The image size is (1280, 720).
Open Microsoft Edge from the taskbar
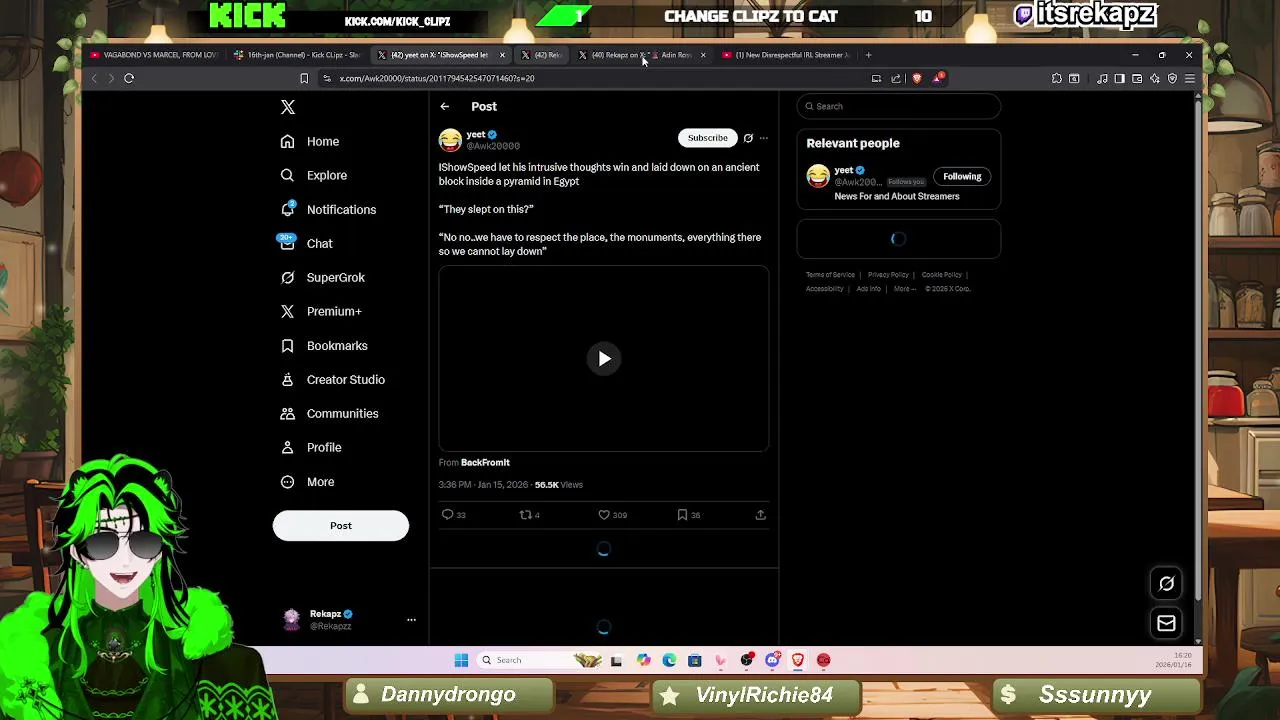669,660
